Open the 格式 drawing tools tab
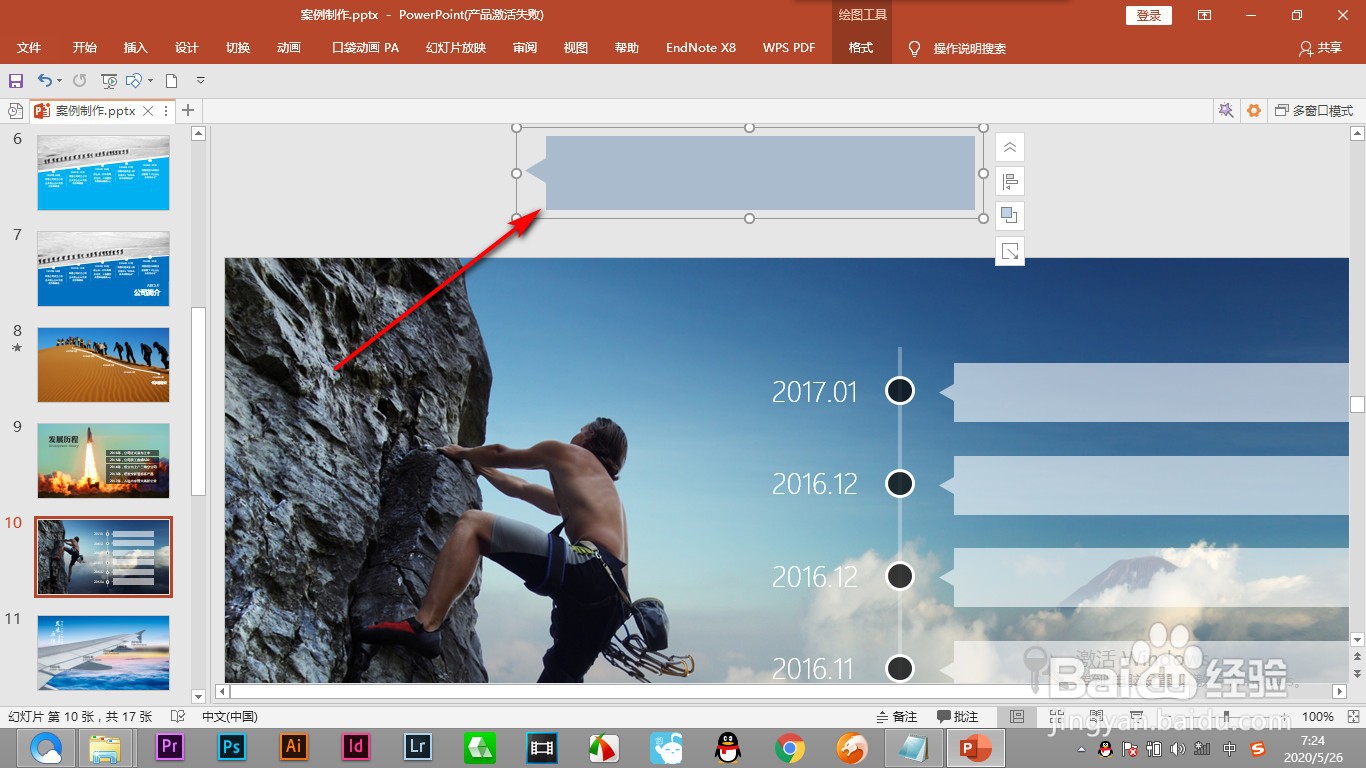The height and width of the screenshot is (768, 1366). click(x=861, y=48)
